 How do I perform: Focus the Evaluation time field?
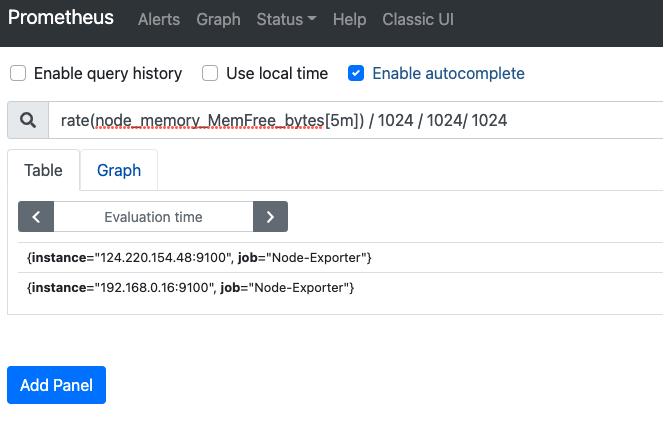(x=153, y=217)
